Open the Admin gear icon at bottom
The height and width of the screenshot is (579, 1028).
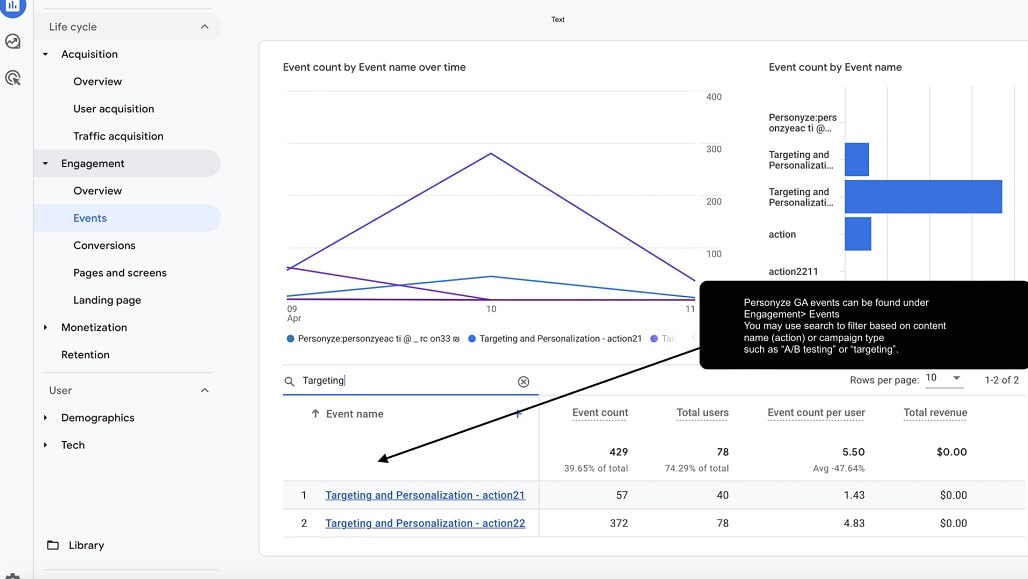coord(12,576)
